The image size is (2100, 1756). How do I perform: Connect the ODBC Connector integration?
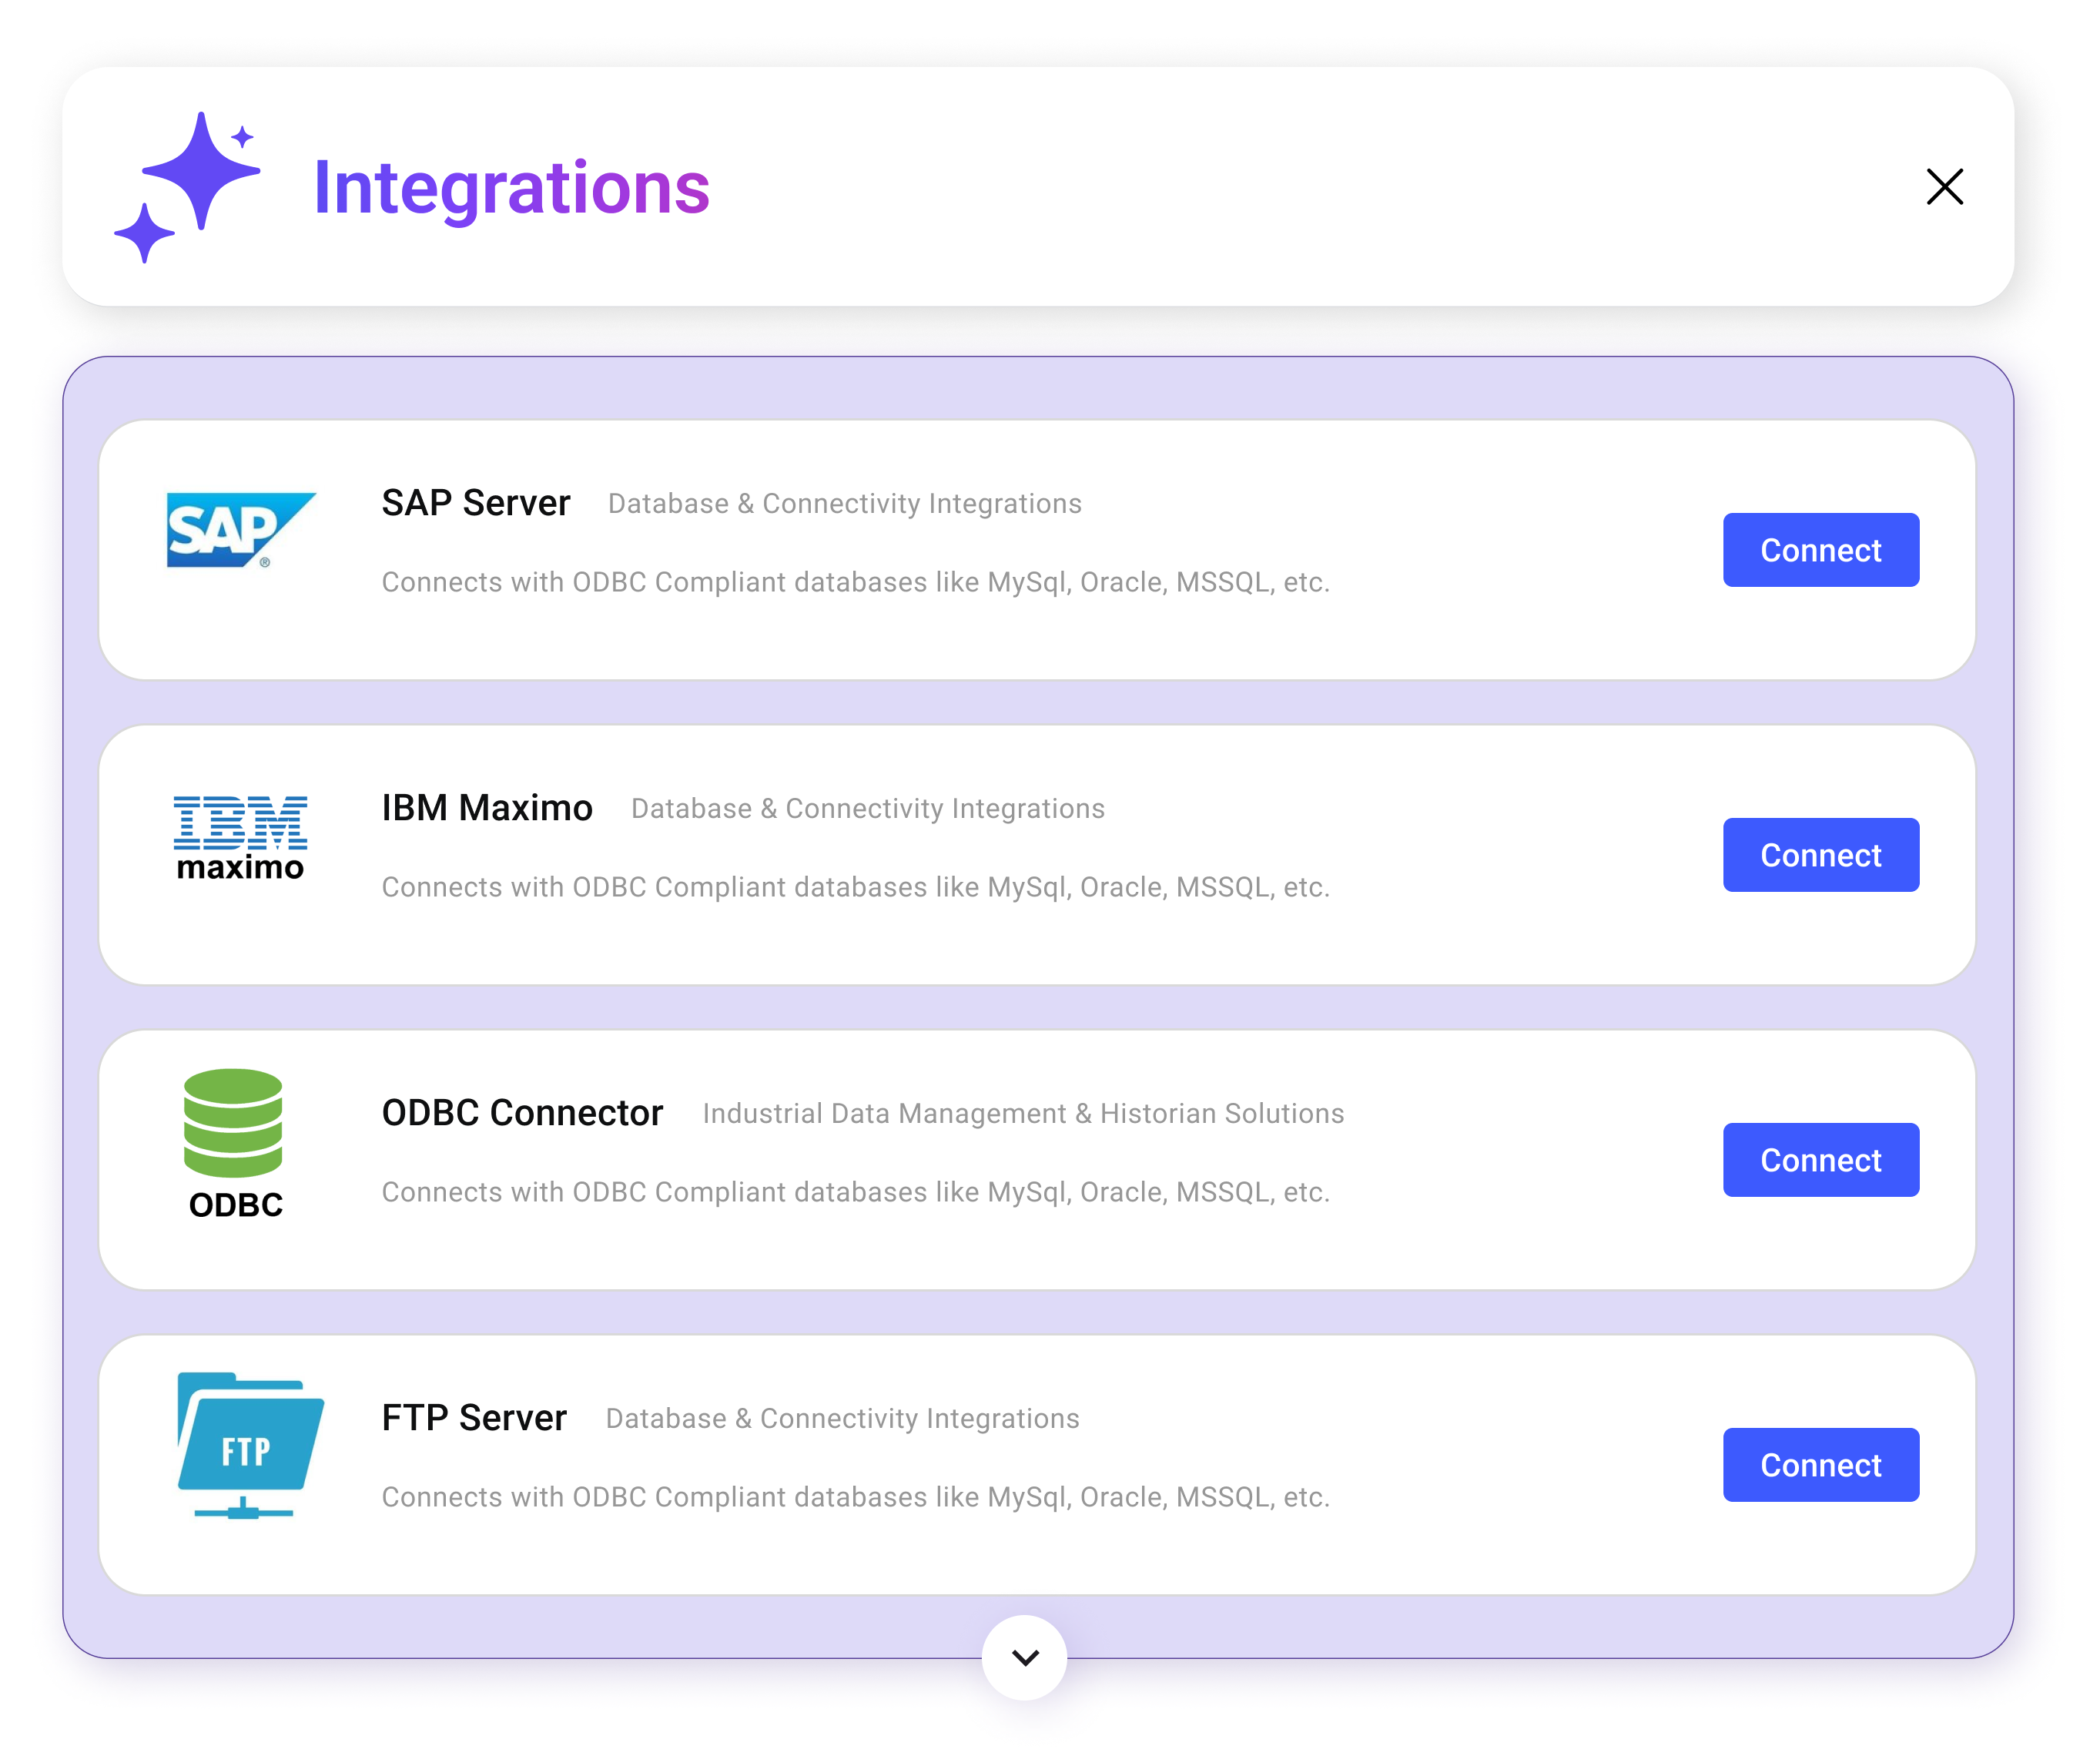1820,1160
